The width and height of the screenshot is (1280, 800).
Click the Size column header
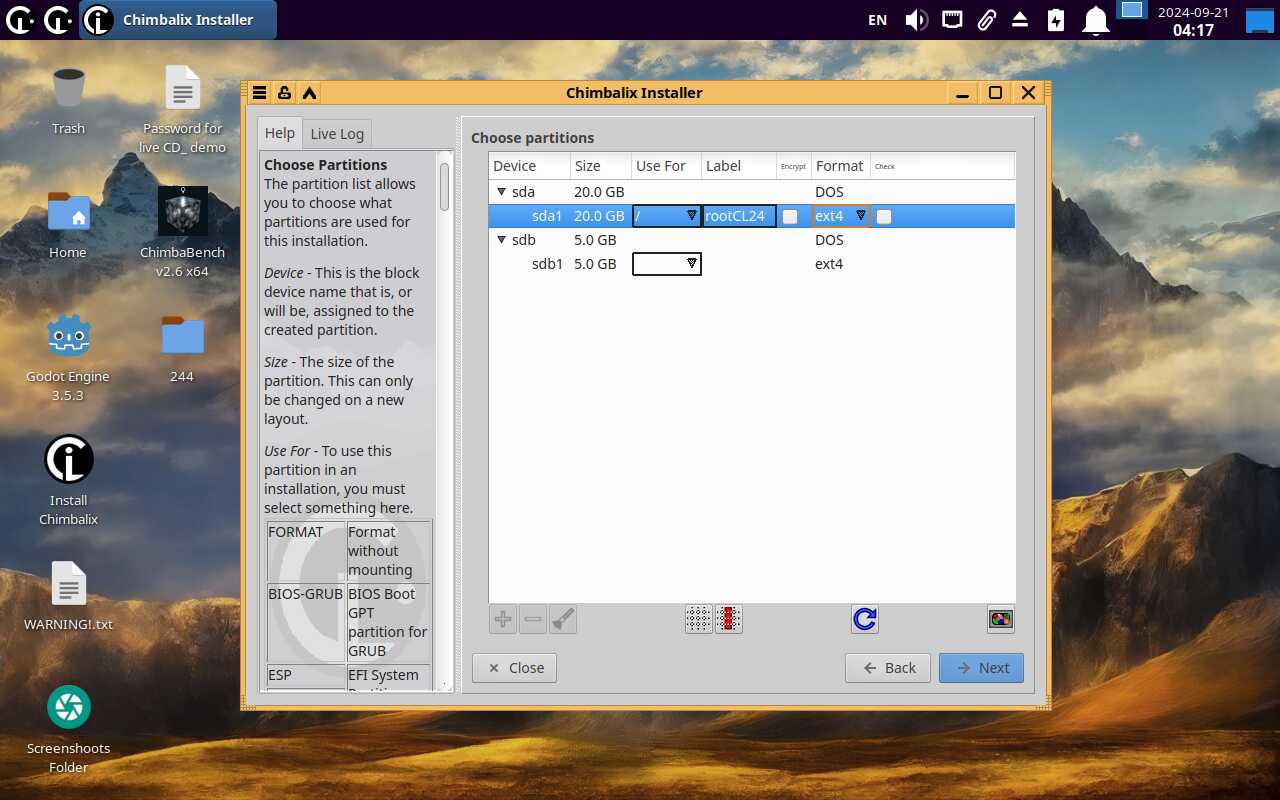click(x=601, y=166)
